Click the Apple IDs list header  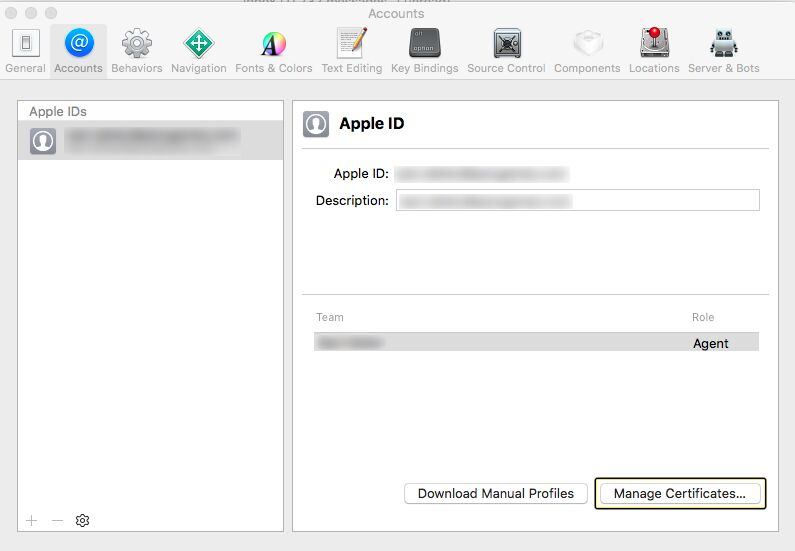(58, 112)
